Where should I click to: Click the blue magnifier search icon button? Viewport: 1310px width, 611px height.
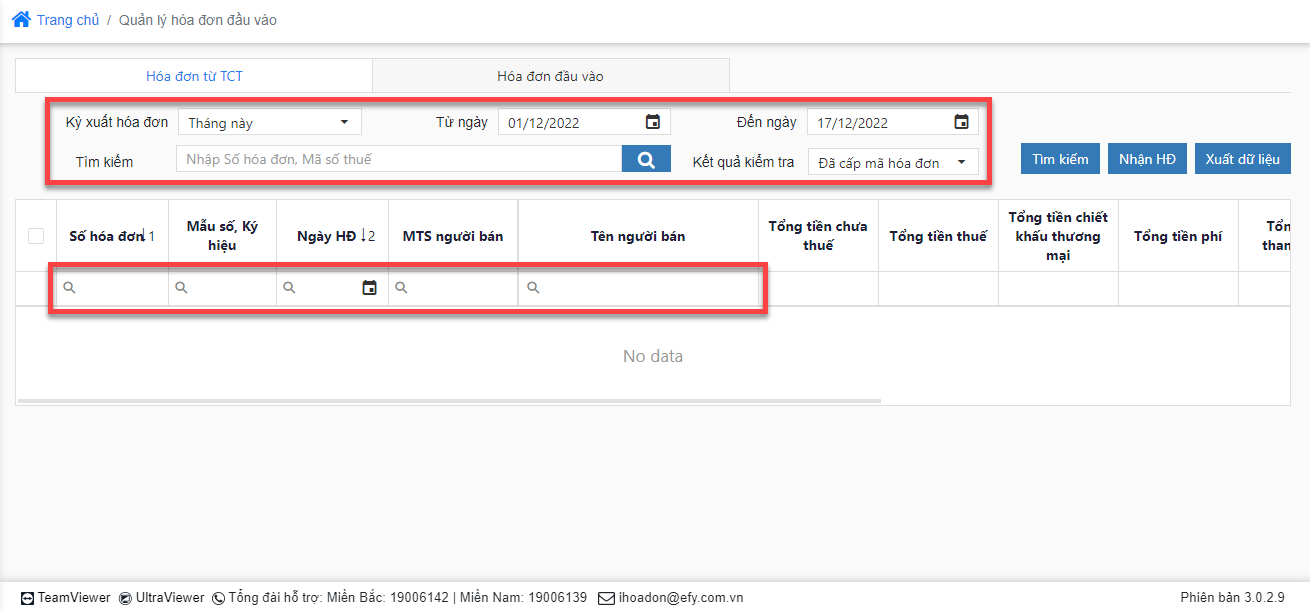[646, 159]
